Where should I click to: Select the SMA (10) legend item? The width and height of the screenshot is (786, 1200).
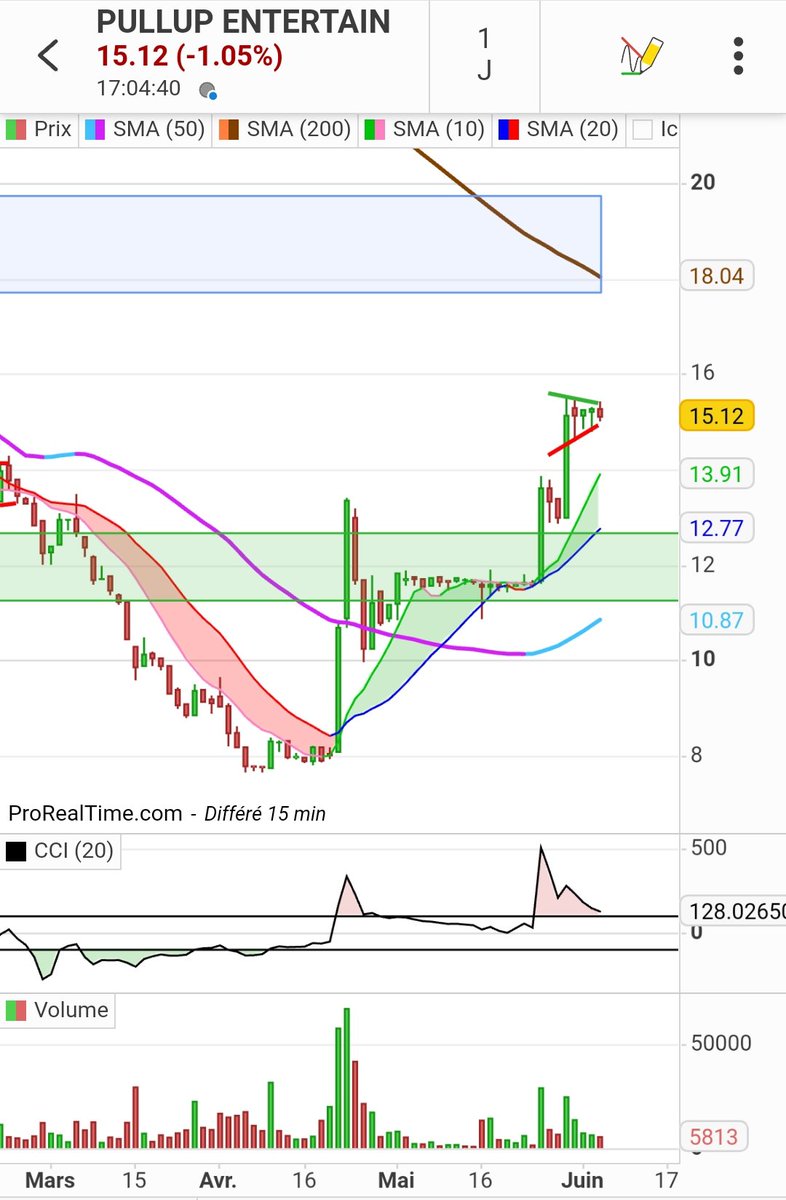click(x=425, y=129)
